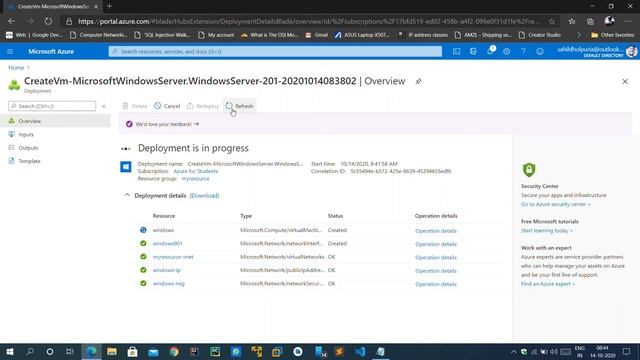Click the Refresh toolbar button
This screenshot has height=360, width=640.
tap(240, 106)
